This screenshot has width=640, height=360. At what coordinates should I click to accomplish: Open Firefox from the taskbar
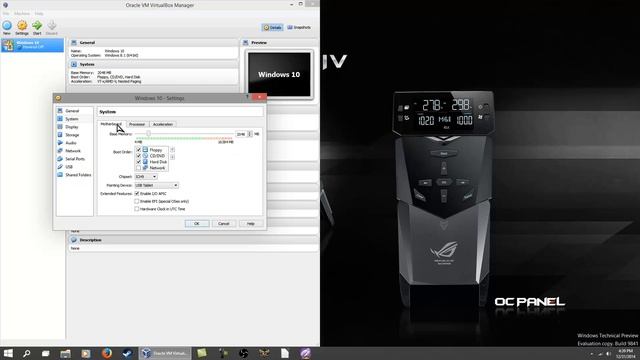tap(107, 353)
